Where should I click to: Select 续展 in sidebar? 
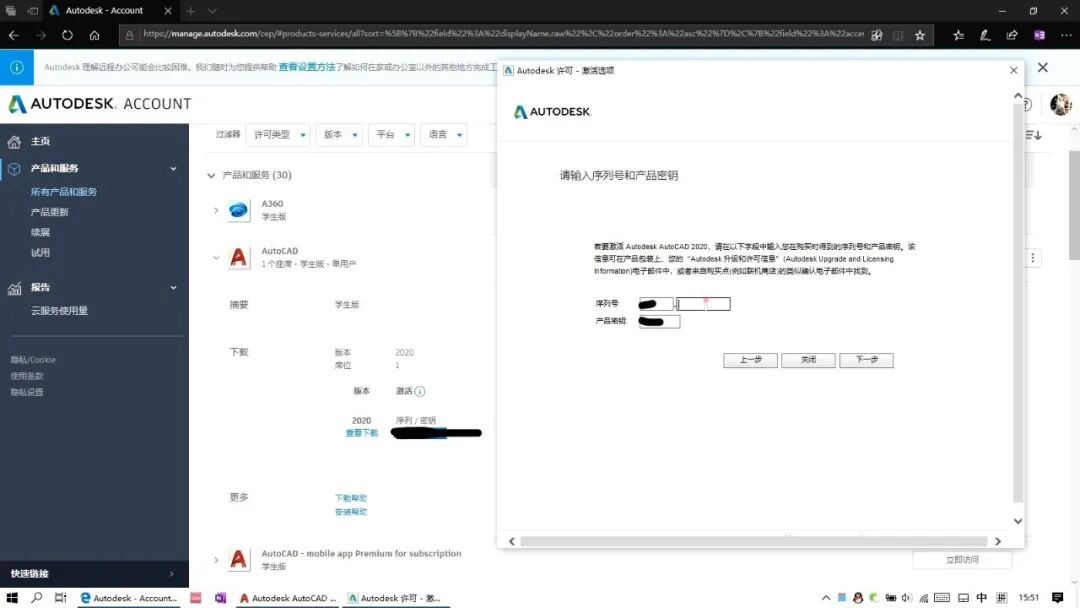[x=40, y=232]
